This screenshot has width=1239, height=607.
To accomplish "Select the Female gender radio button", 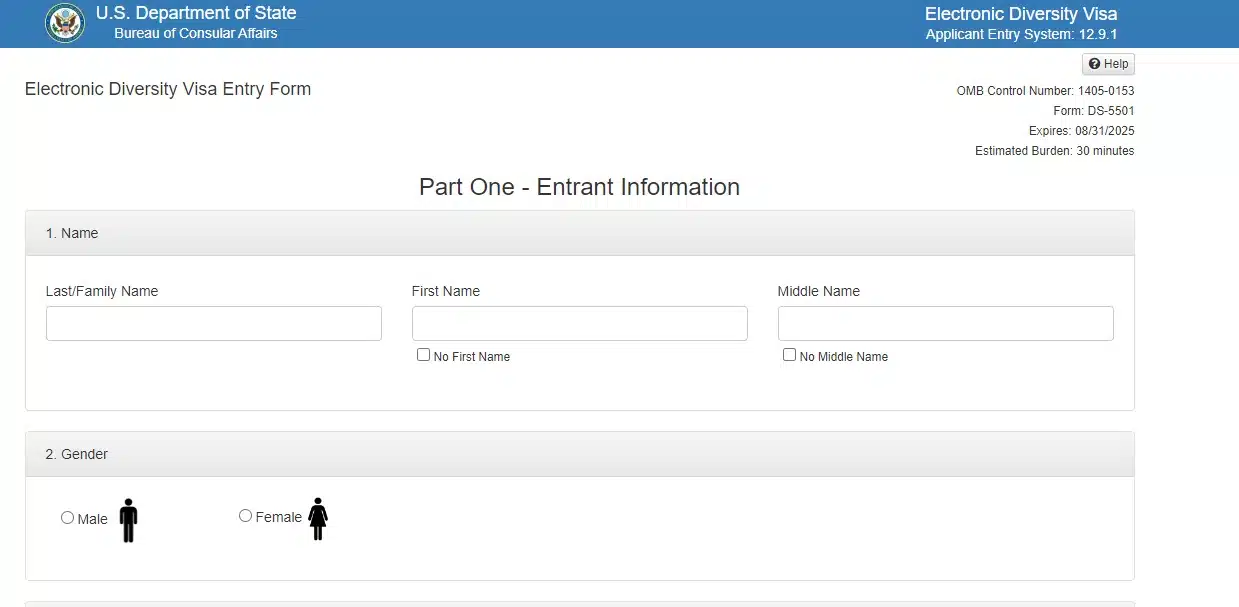I will pyautogui.click(x=246, y=516).
